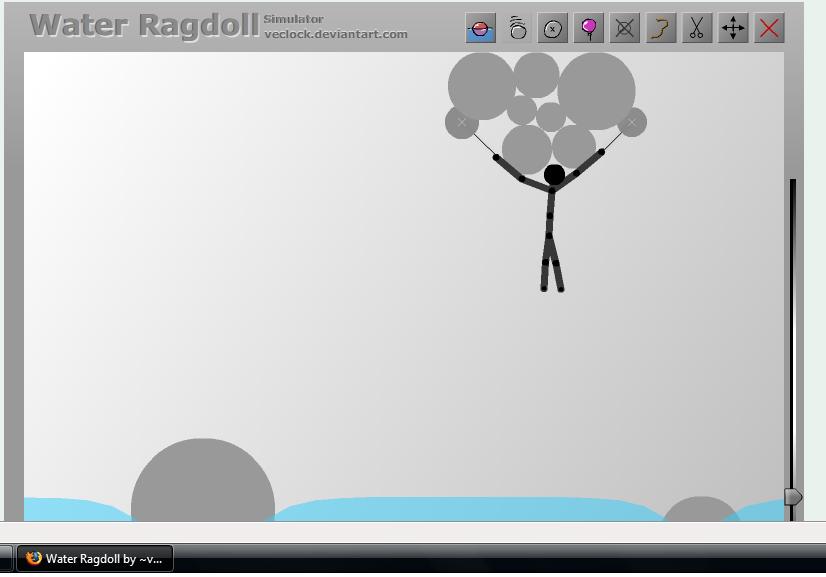Click the Water Ragdoll title text
The image size is (826, 577).
pos(144,25)
